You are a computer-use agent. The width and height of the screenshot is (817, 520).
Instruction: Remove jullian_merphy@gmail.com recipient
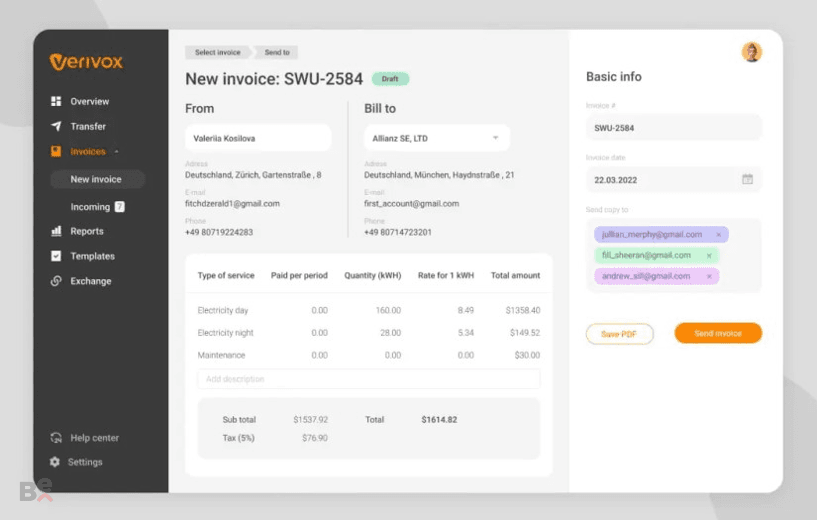coord(719,235)
